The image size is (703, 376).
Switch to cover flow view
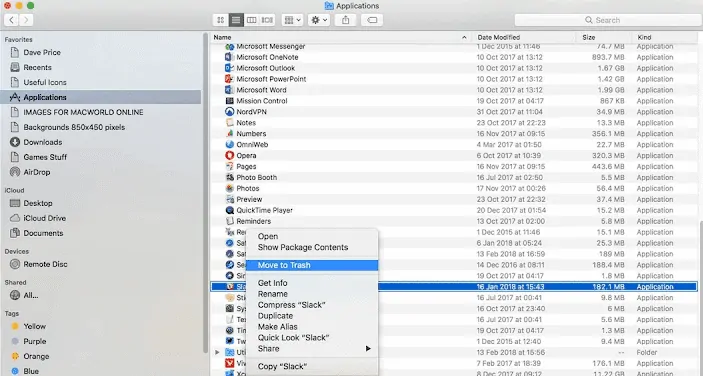(x=267, y=20)
